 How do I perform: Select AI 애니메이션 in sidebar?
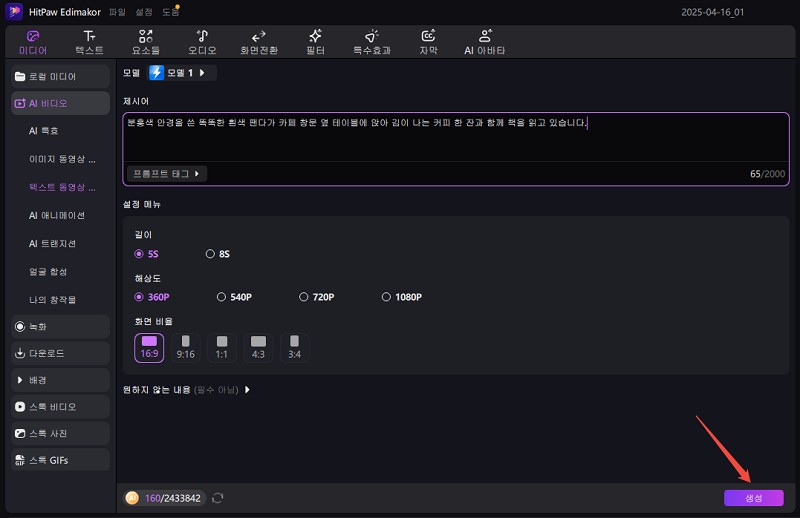point(57,215)
